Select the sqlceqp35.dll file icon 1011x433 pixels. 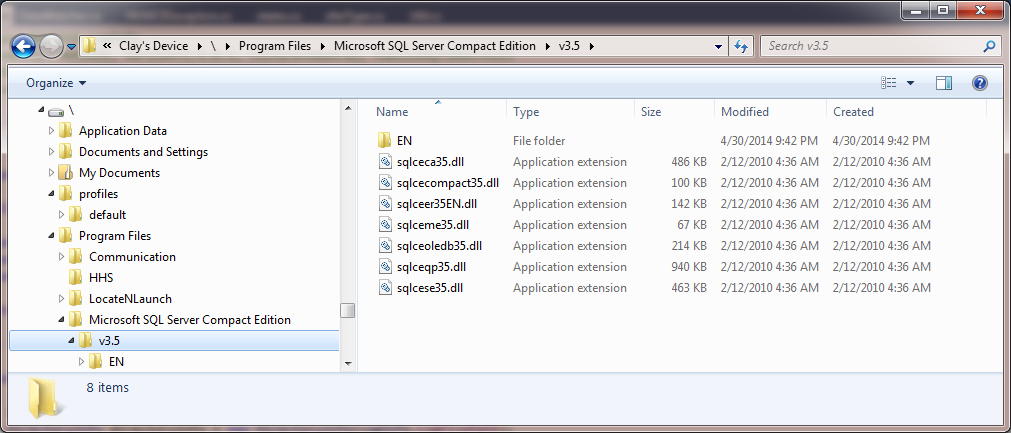tap(385, 267)
